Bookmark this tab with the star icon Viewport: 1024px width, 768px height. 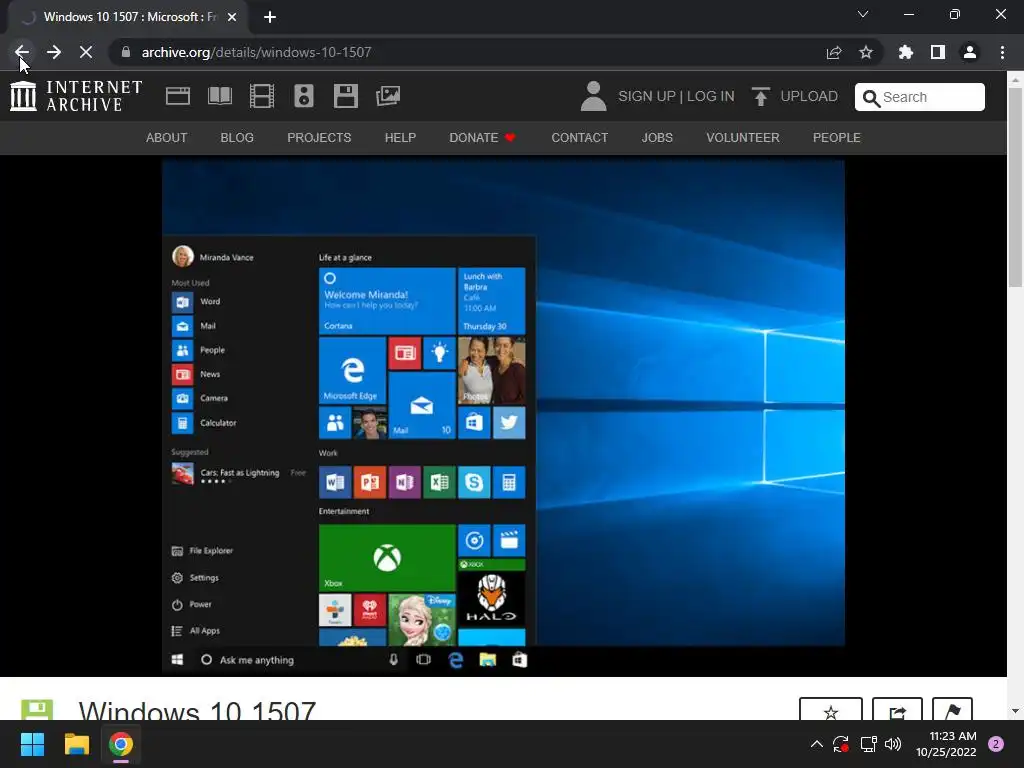click(866, 52)
